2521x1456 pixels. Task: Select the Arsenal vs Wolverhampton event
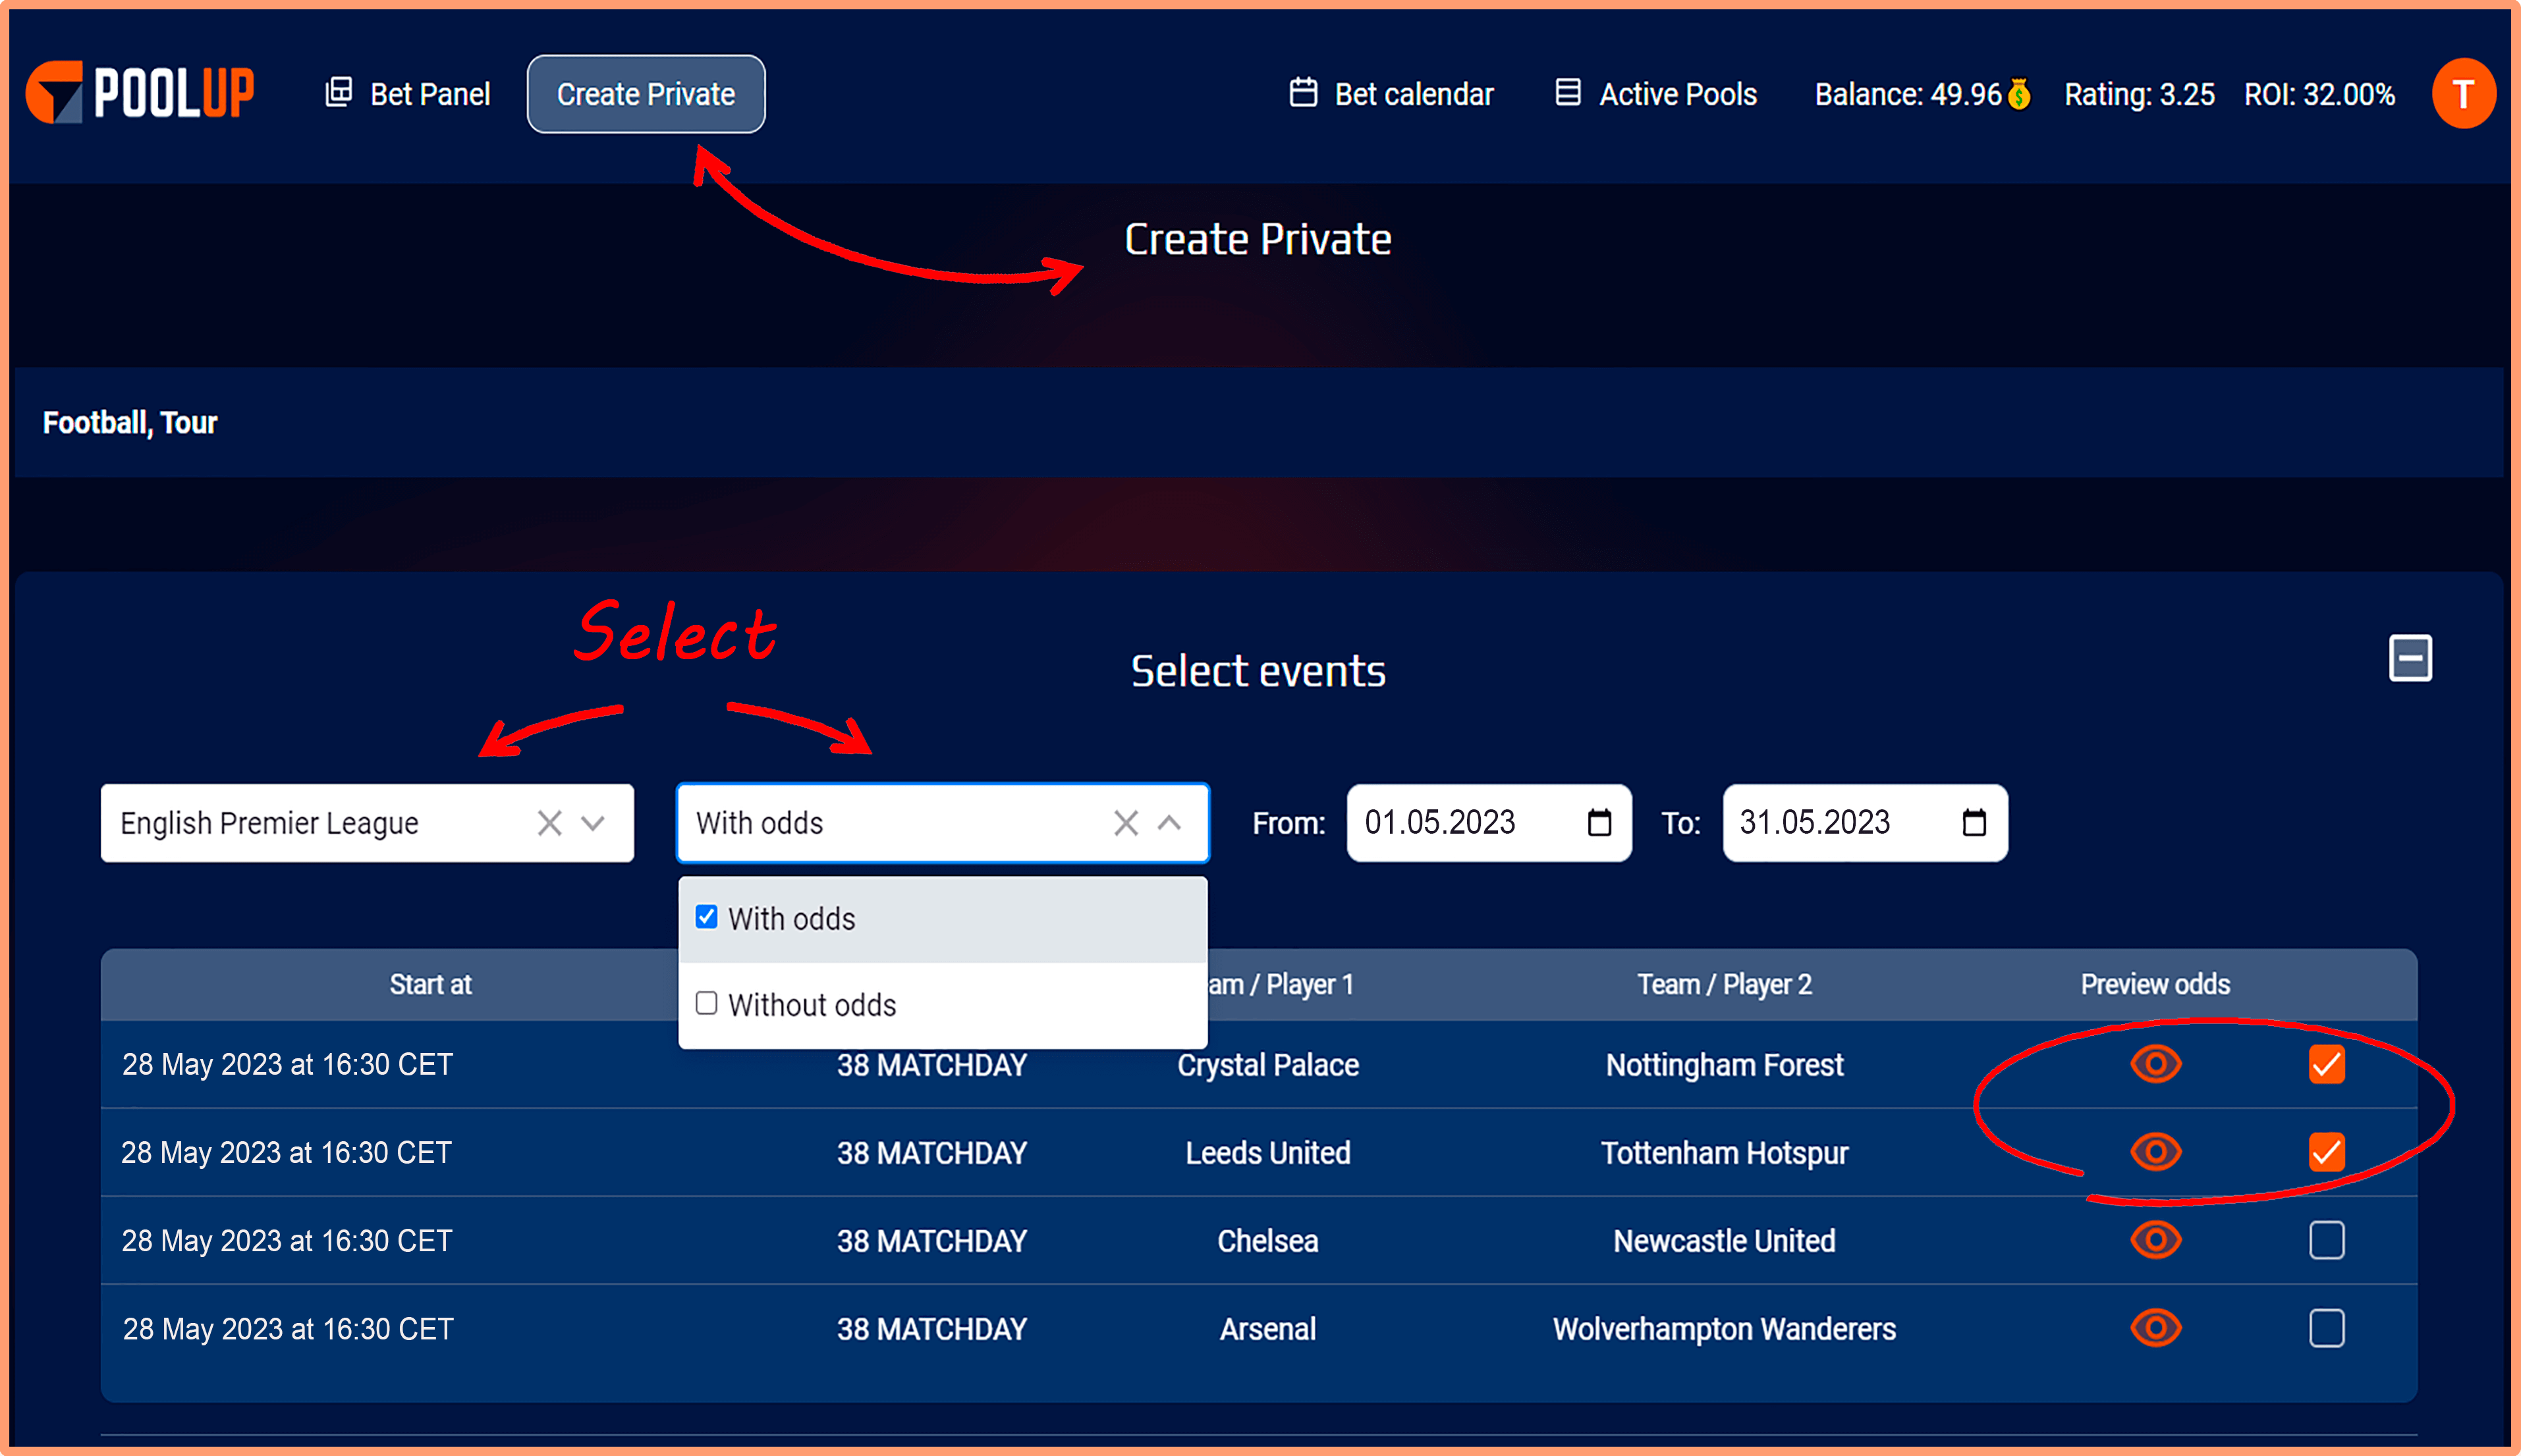2327,1328
